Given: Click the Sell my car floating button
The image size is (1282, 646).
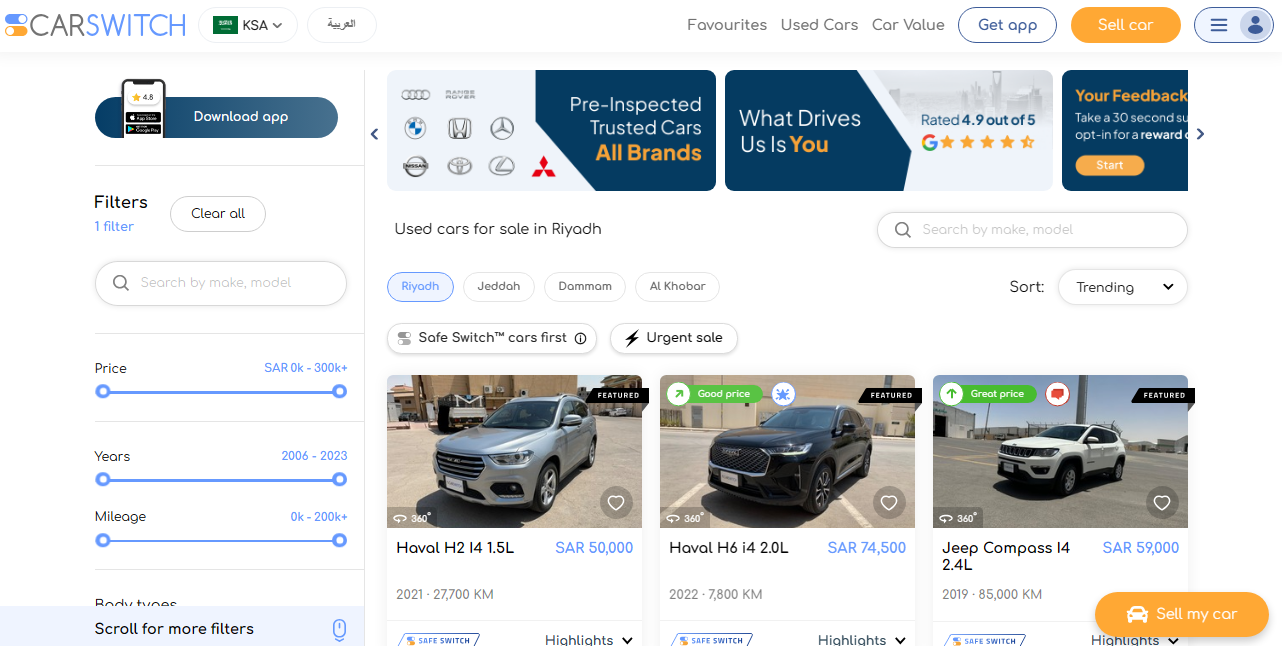Looking at the screenshot, I should 1182,614.
